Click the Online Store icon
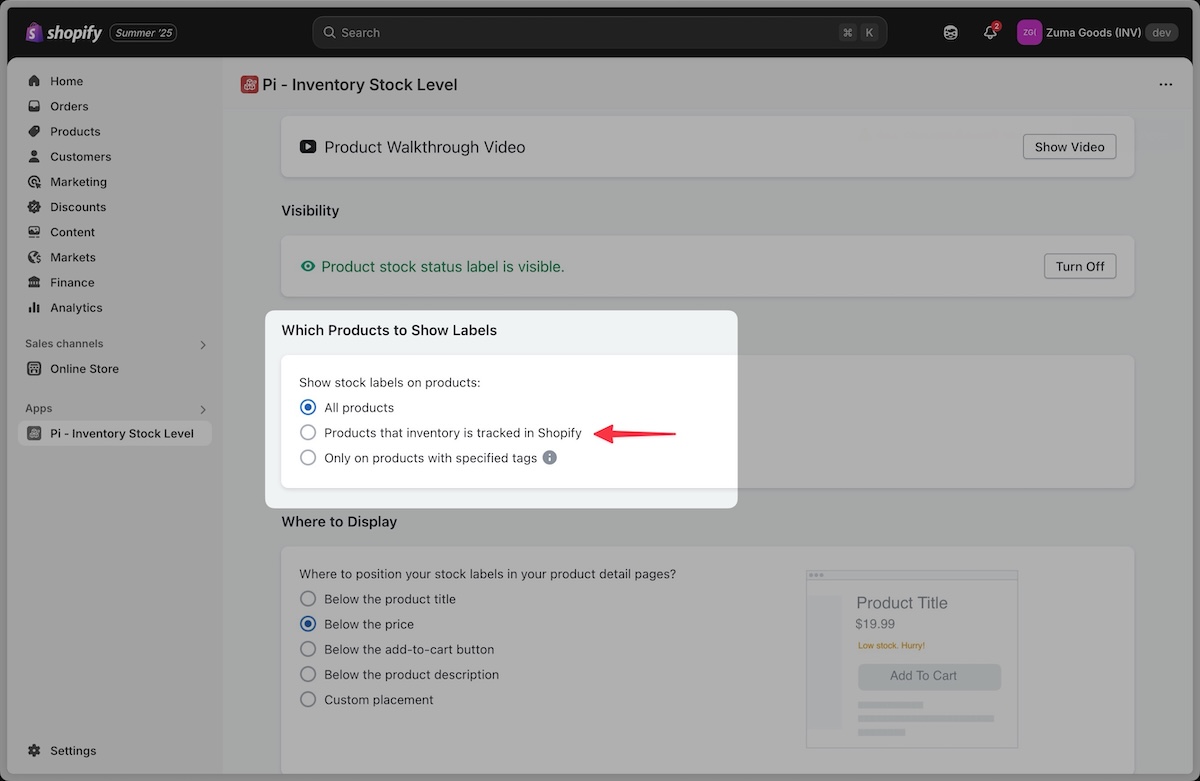Viewport: 1200px width, 781px height. pyautogui.click(x=35, y=369)
